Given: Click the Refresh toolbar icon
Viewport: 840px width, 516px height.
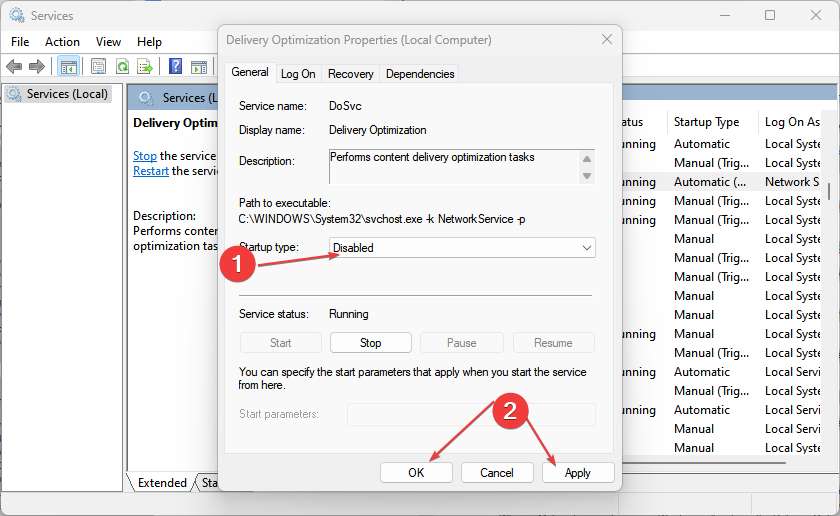Looking at the screenshot, I should pos(122,66).
